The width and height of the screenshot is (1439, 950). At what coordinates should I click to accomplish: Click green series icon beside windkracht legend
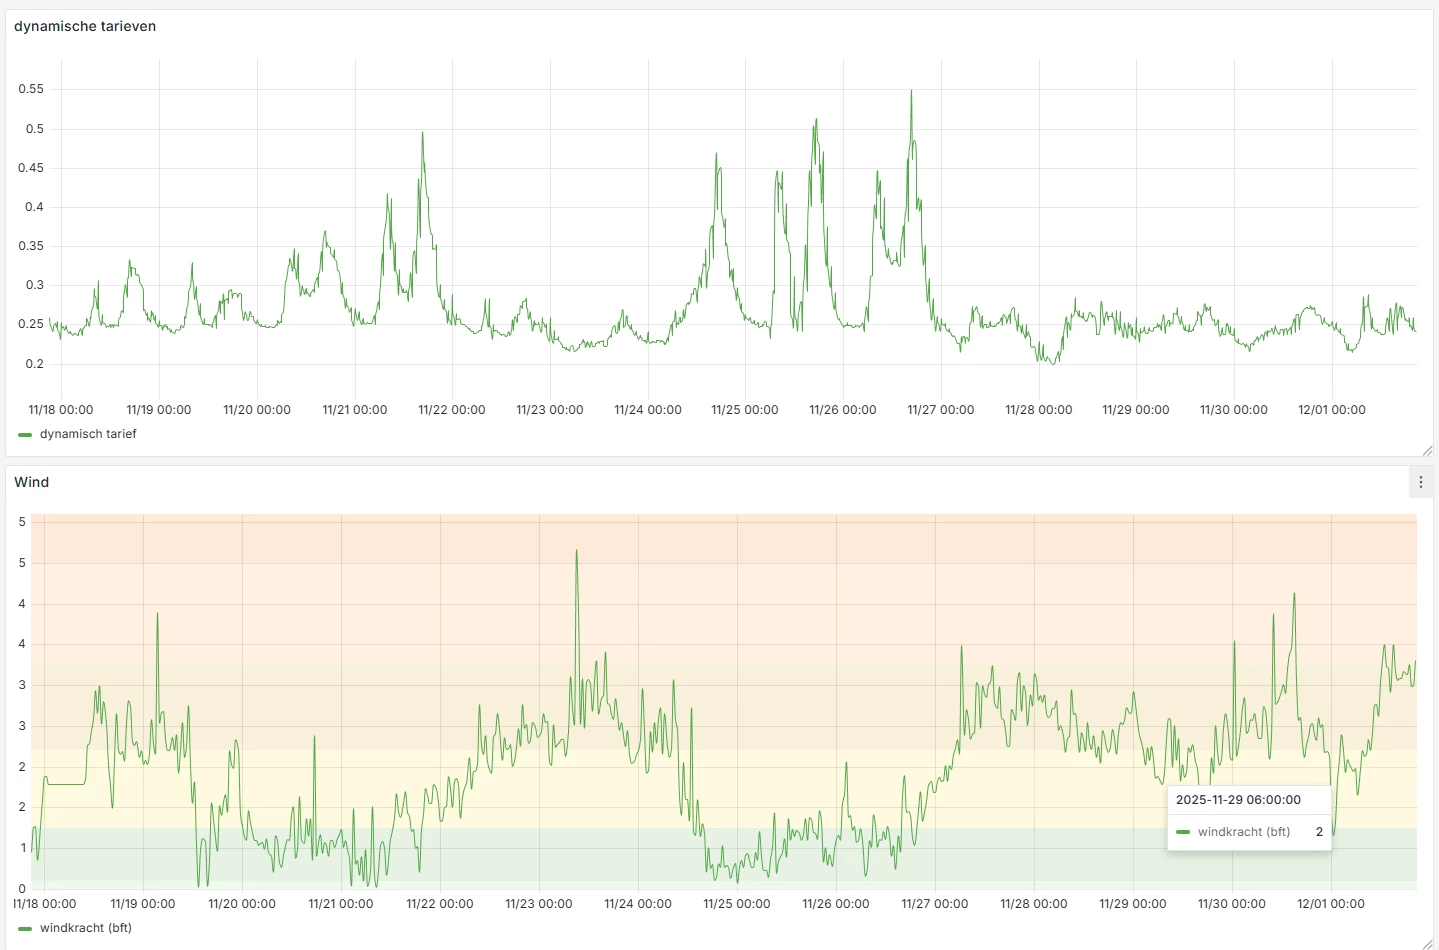click(x=25, y=929)
